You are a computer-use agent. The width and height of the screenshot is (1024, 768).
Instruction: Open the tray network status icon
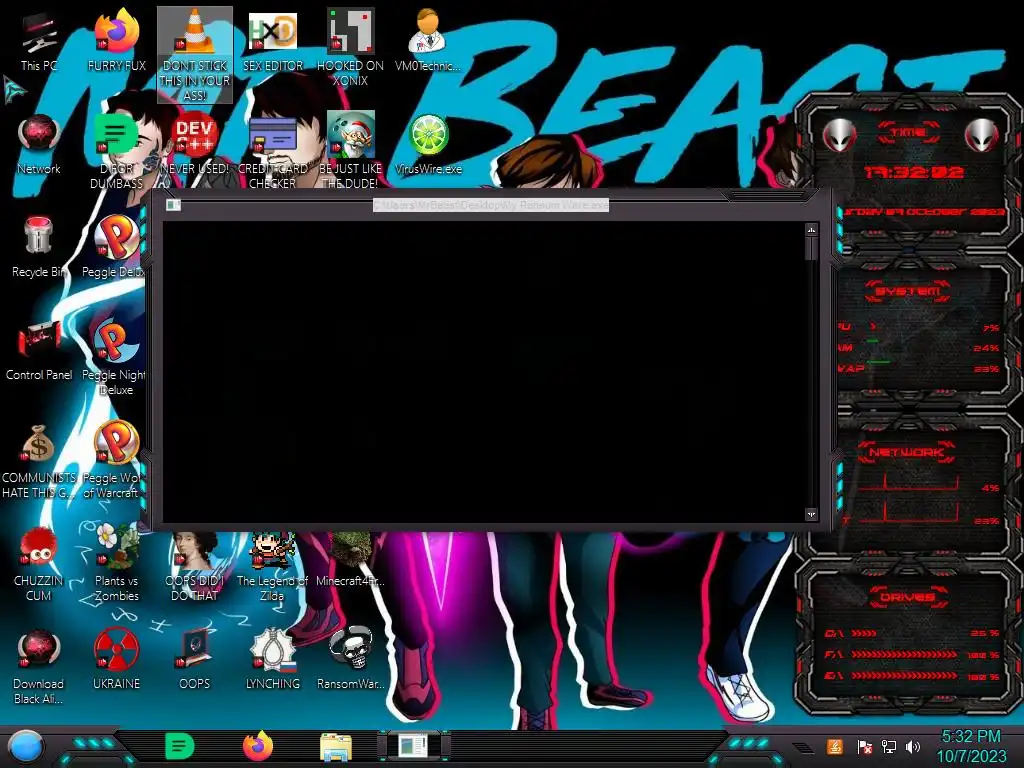[888, 746]
